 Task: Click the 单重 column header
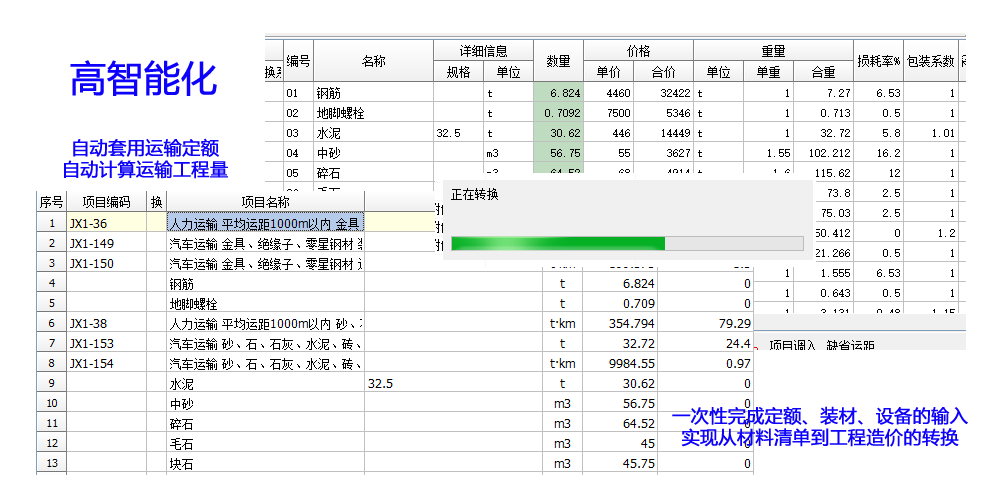click(768, 72)
